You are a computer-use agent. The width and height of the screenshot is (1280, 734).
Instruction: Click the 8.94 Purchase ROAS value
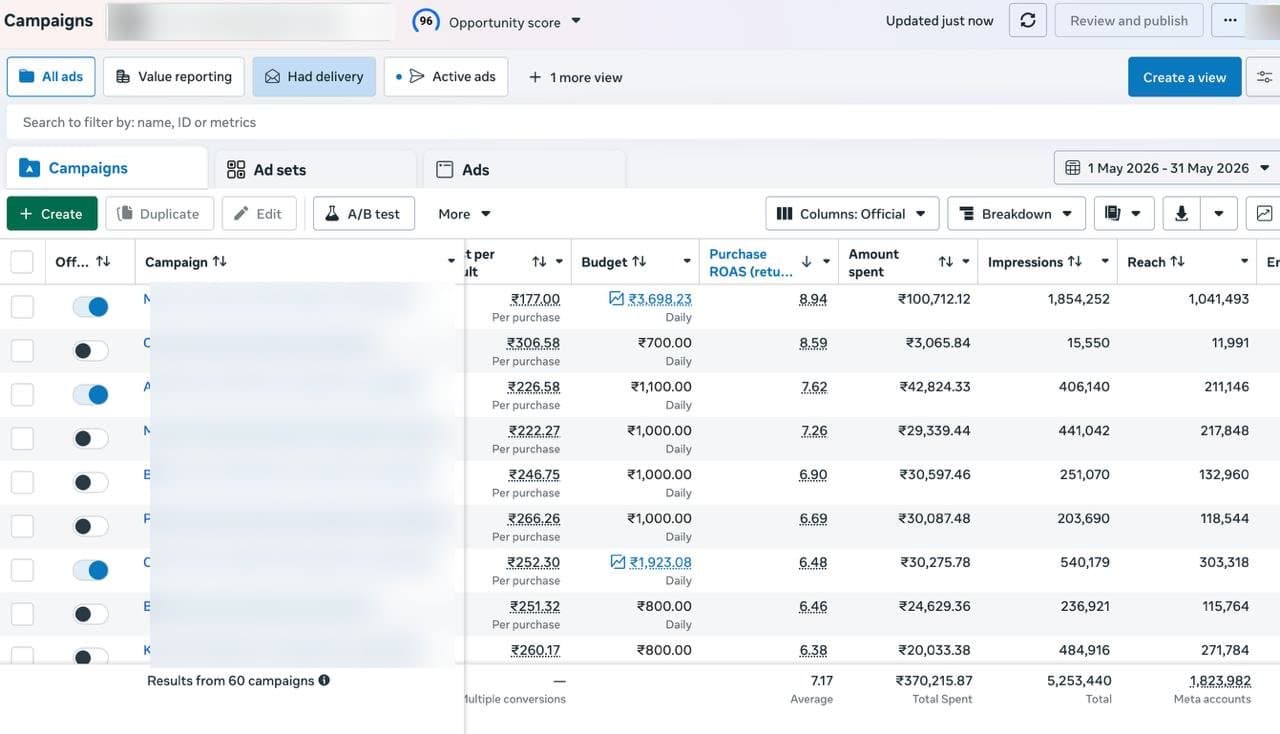coord(813,298)
